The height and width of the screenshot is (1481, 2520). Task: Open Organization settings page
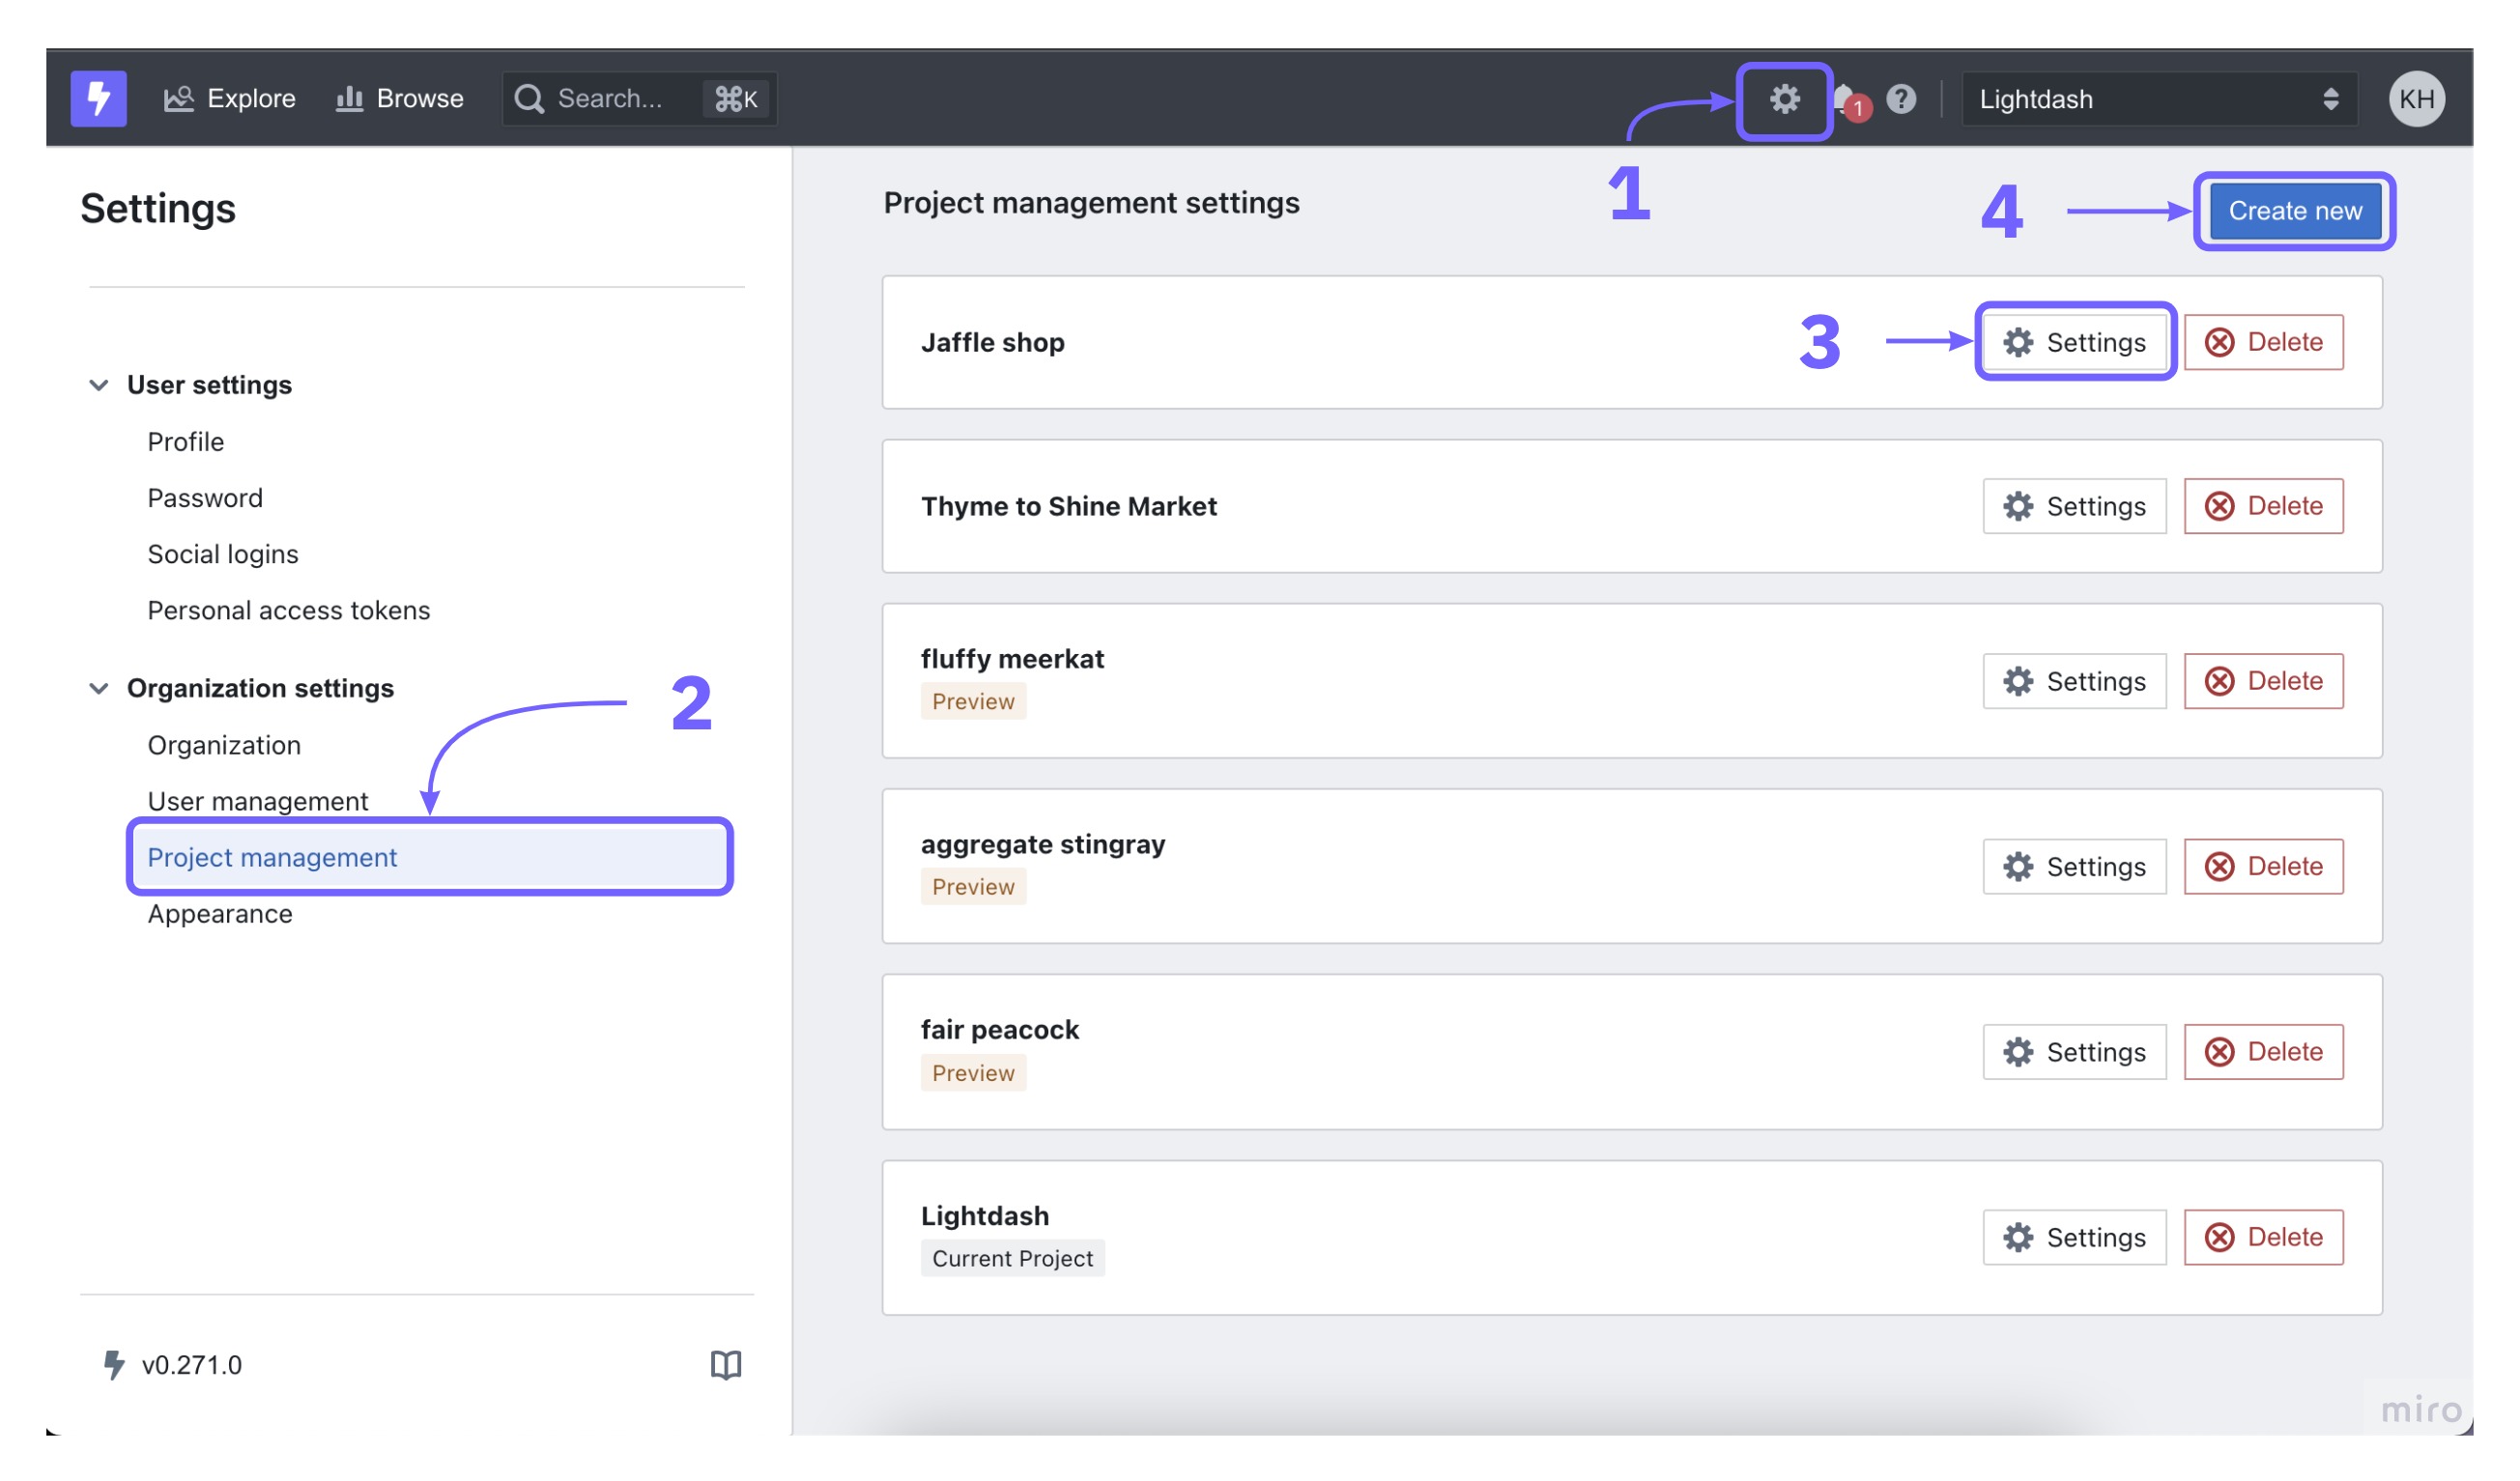click(x=224, y=744)
